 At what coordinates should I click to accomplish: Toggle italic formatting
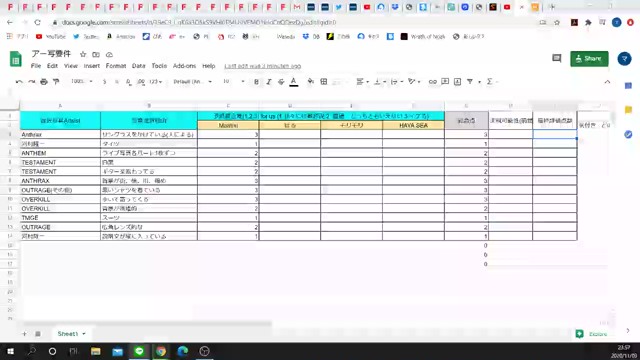pos(269,82)
